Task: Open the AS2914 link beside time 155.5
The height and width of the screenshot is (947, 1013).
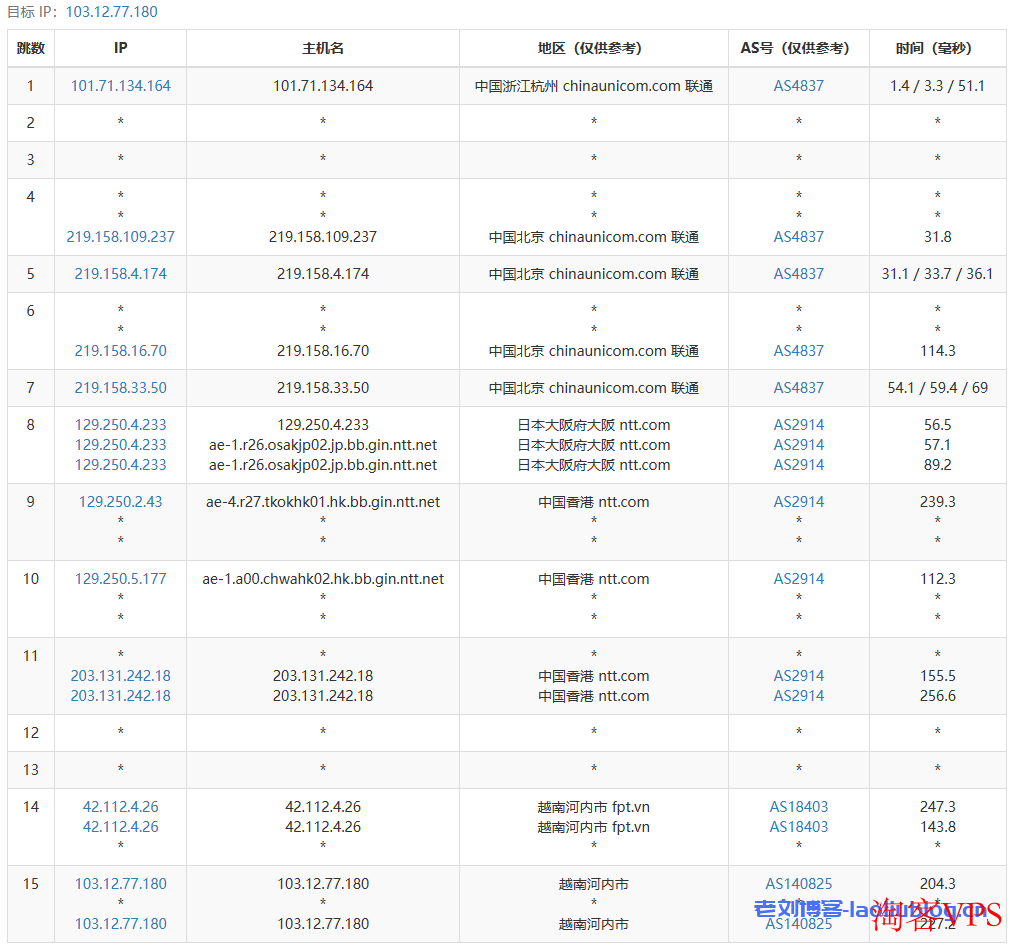Action: click(799, 676)
